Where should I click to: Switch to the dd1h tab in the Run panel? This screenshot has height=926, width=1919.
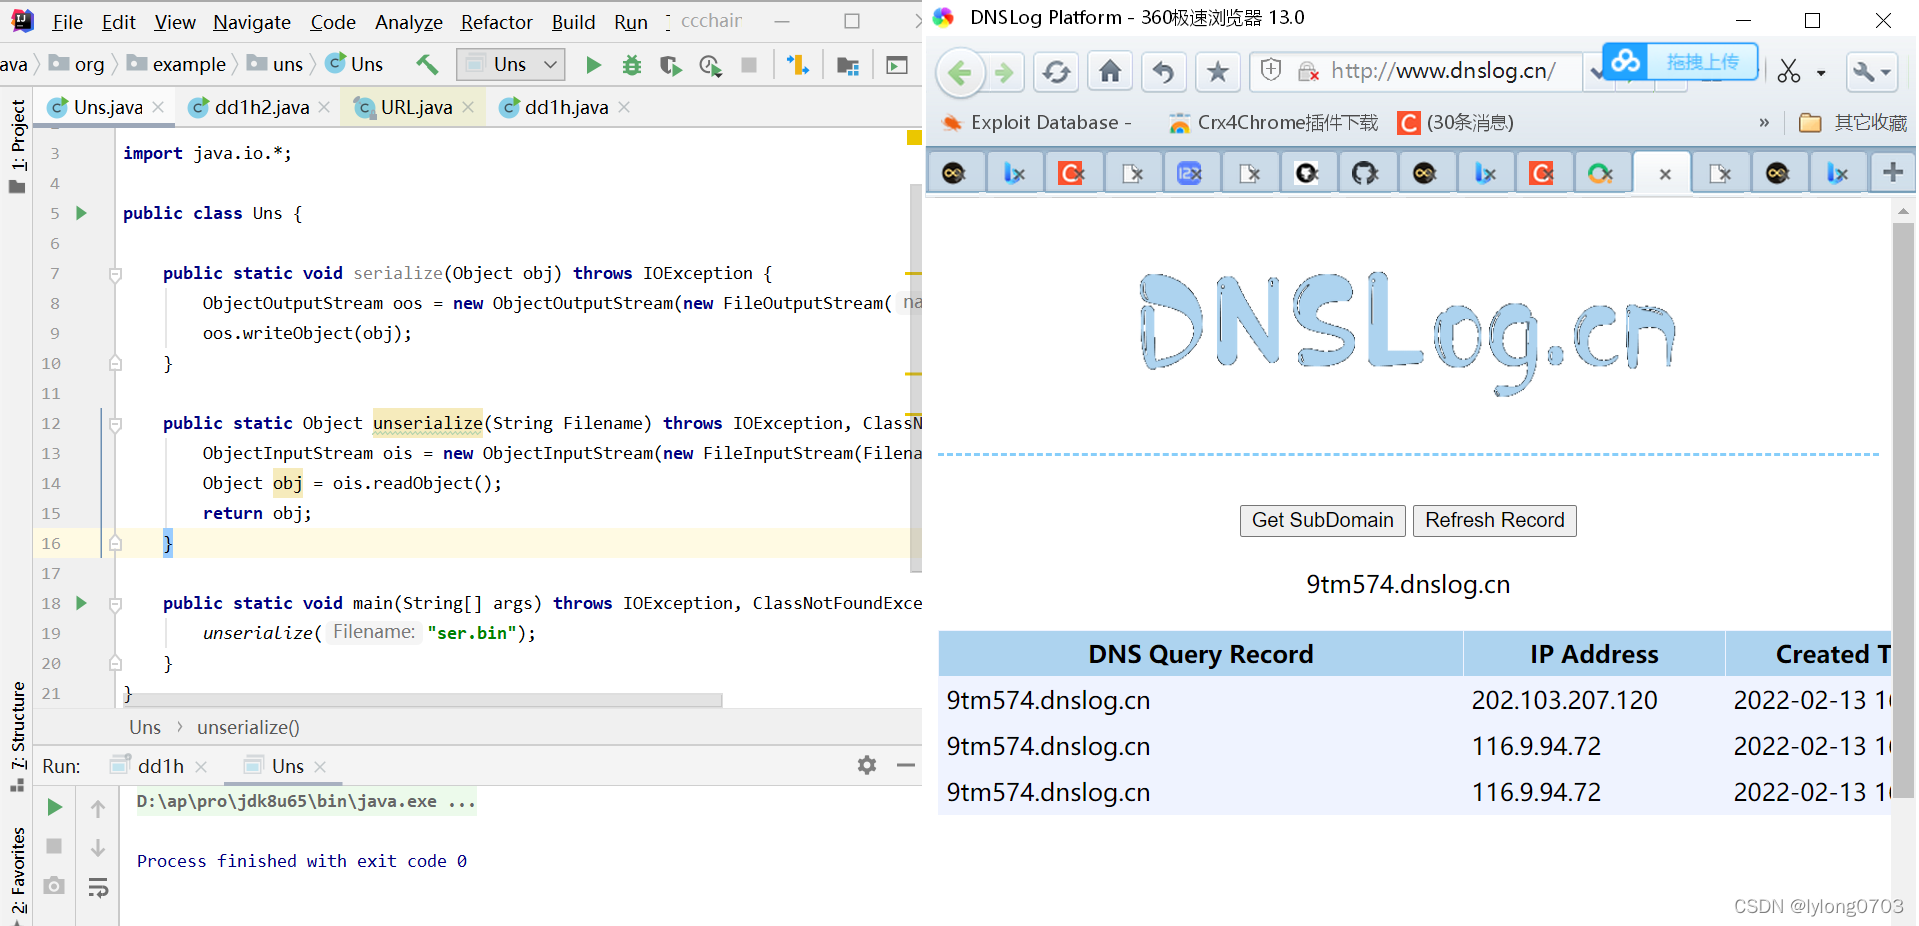pyautogui.click(x=160, y=766)
